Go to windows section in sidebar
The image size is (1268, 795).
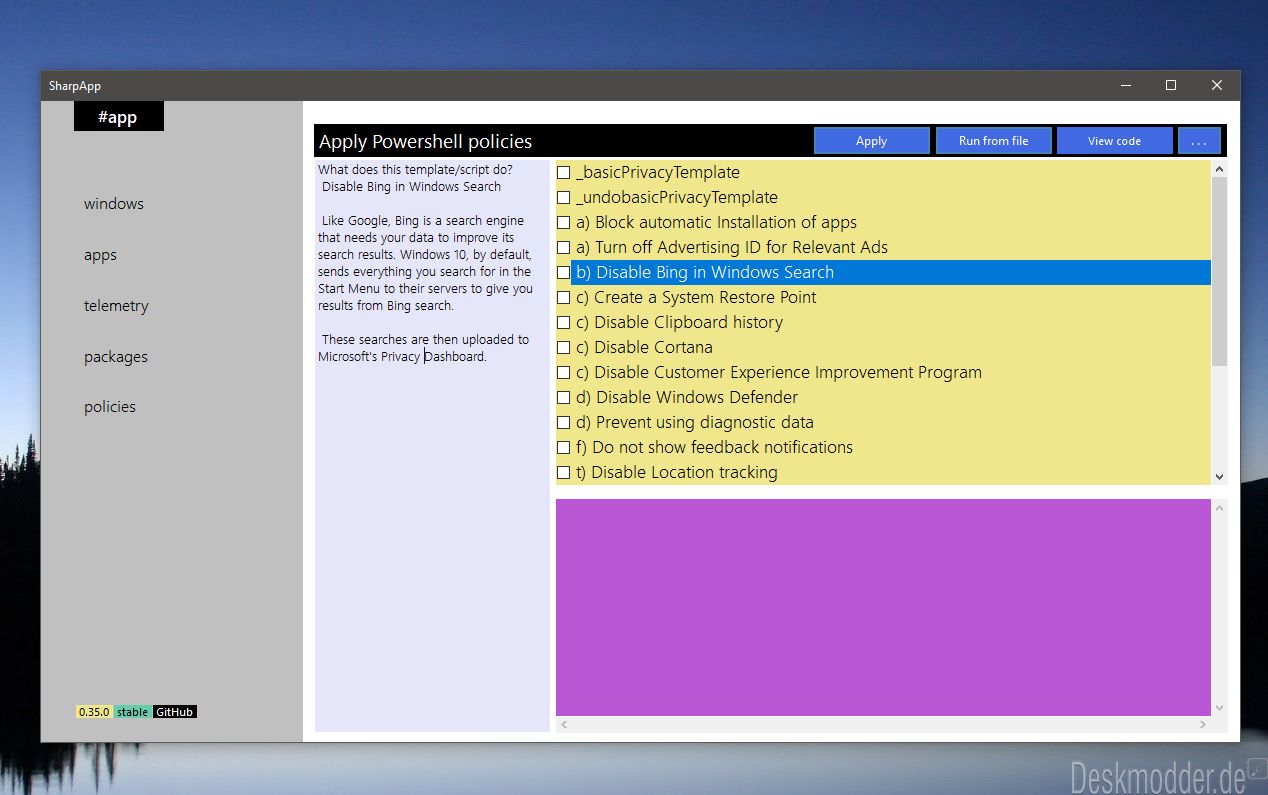(114, 204)
